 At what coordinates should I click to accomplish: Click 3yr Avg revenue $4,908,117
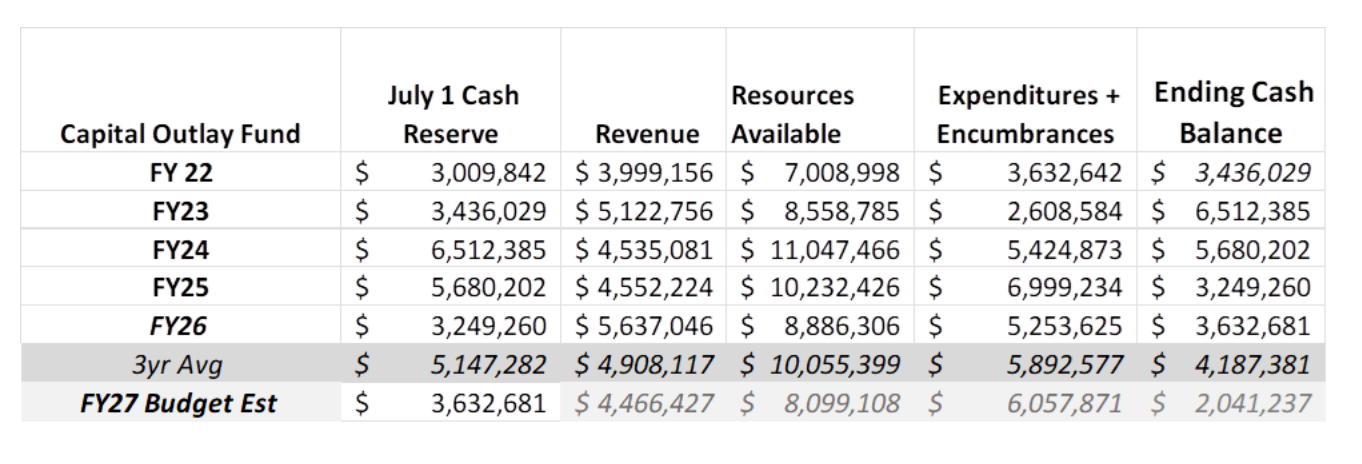pyautogui.click(x=644, y=365)
